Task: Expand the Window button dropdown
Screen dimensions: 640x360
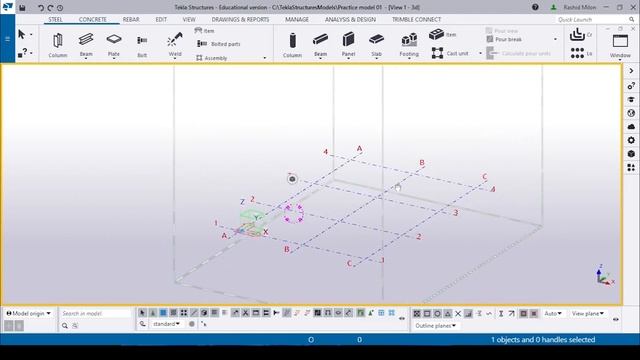Action: 620,60
